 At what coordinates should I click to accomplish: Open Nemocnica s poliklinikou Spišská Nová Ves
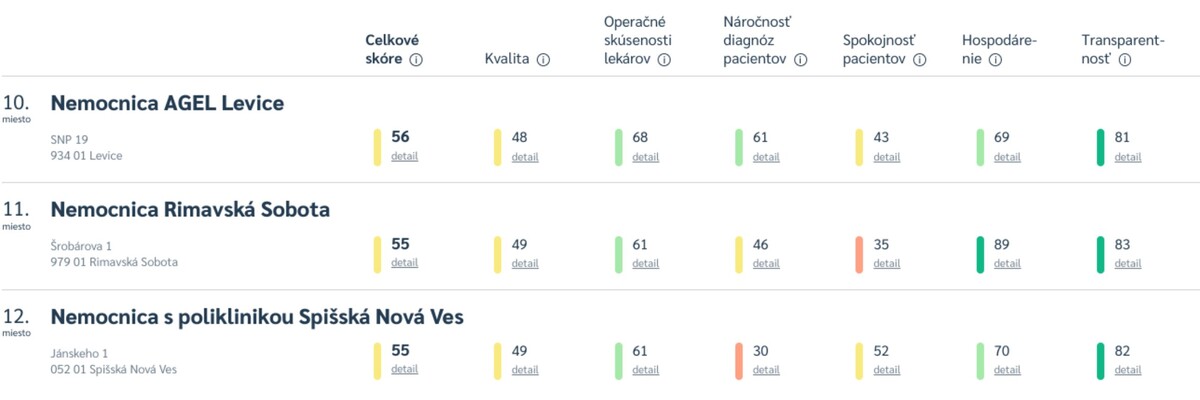(257, 317)
